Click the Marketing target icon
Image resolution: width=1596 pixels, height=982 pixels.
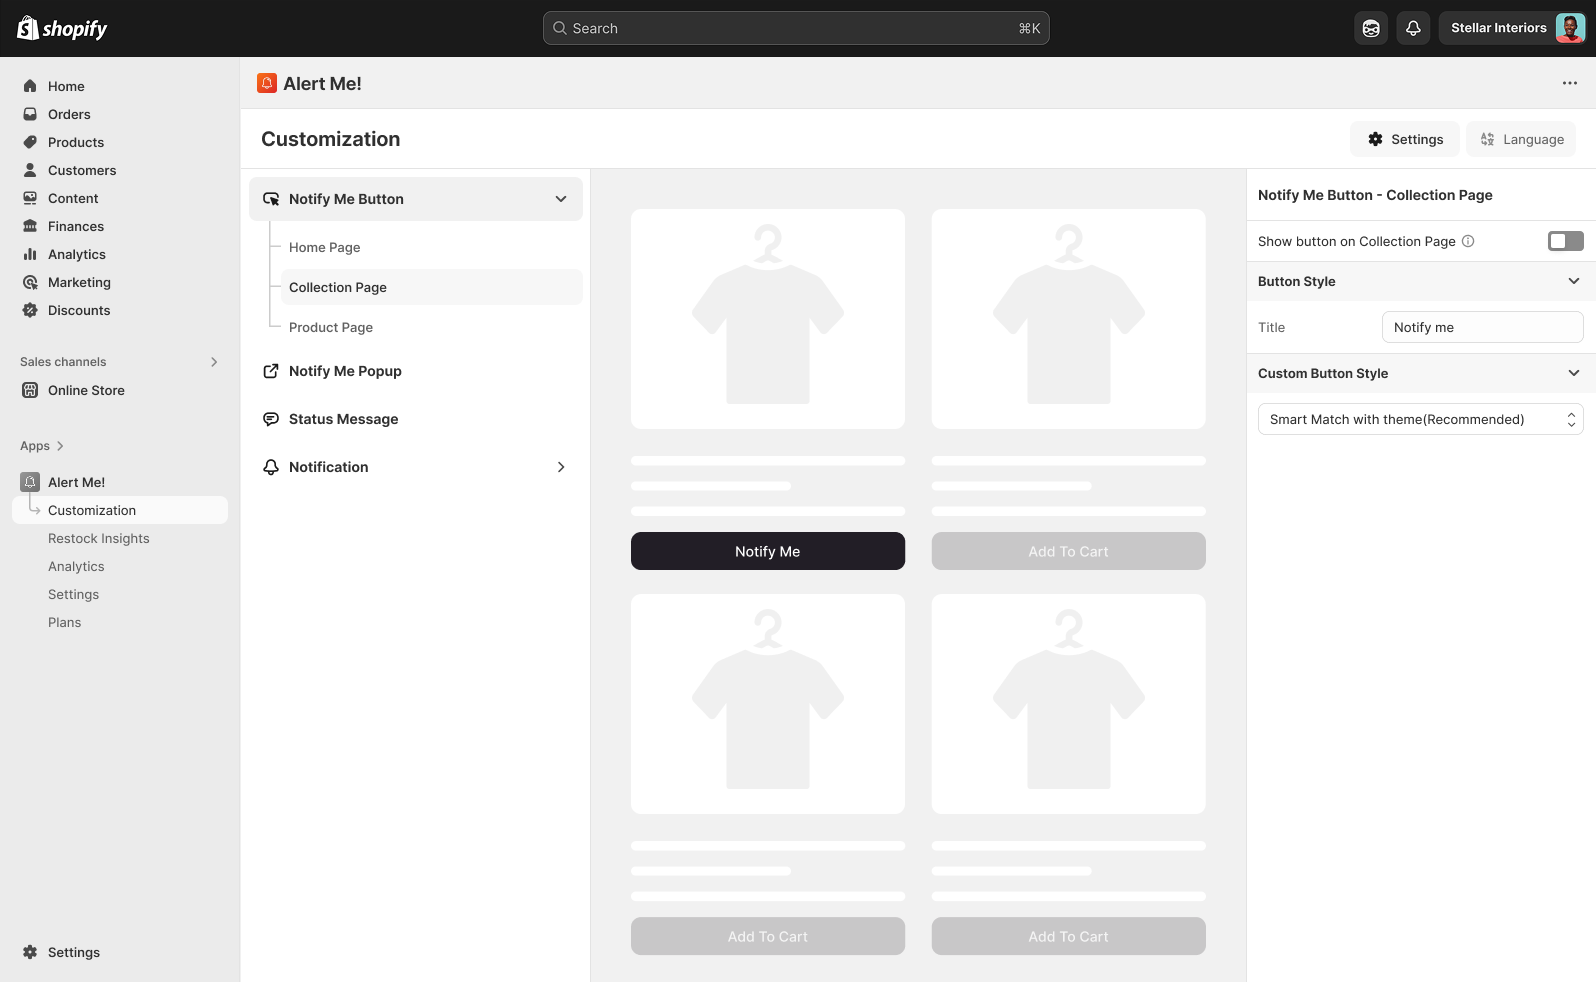30,282
